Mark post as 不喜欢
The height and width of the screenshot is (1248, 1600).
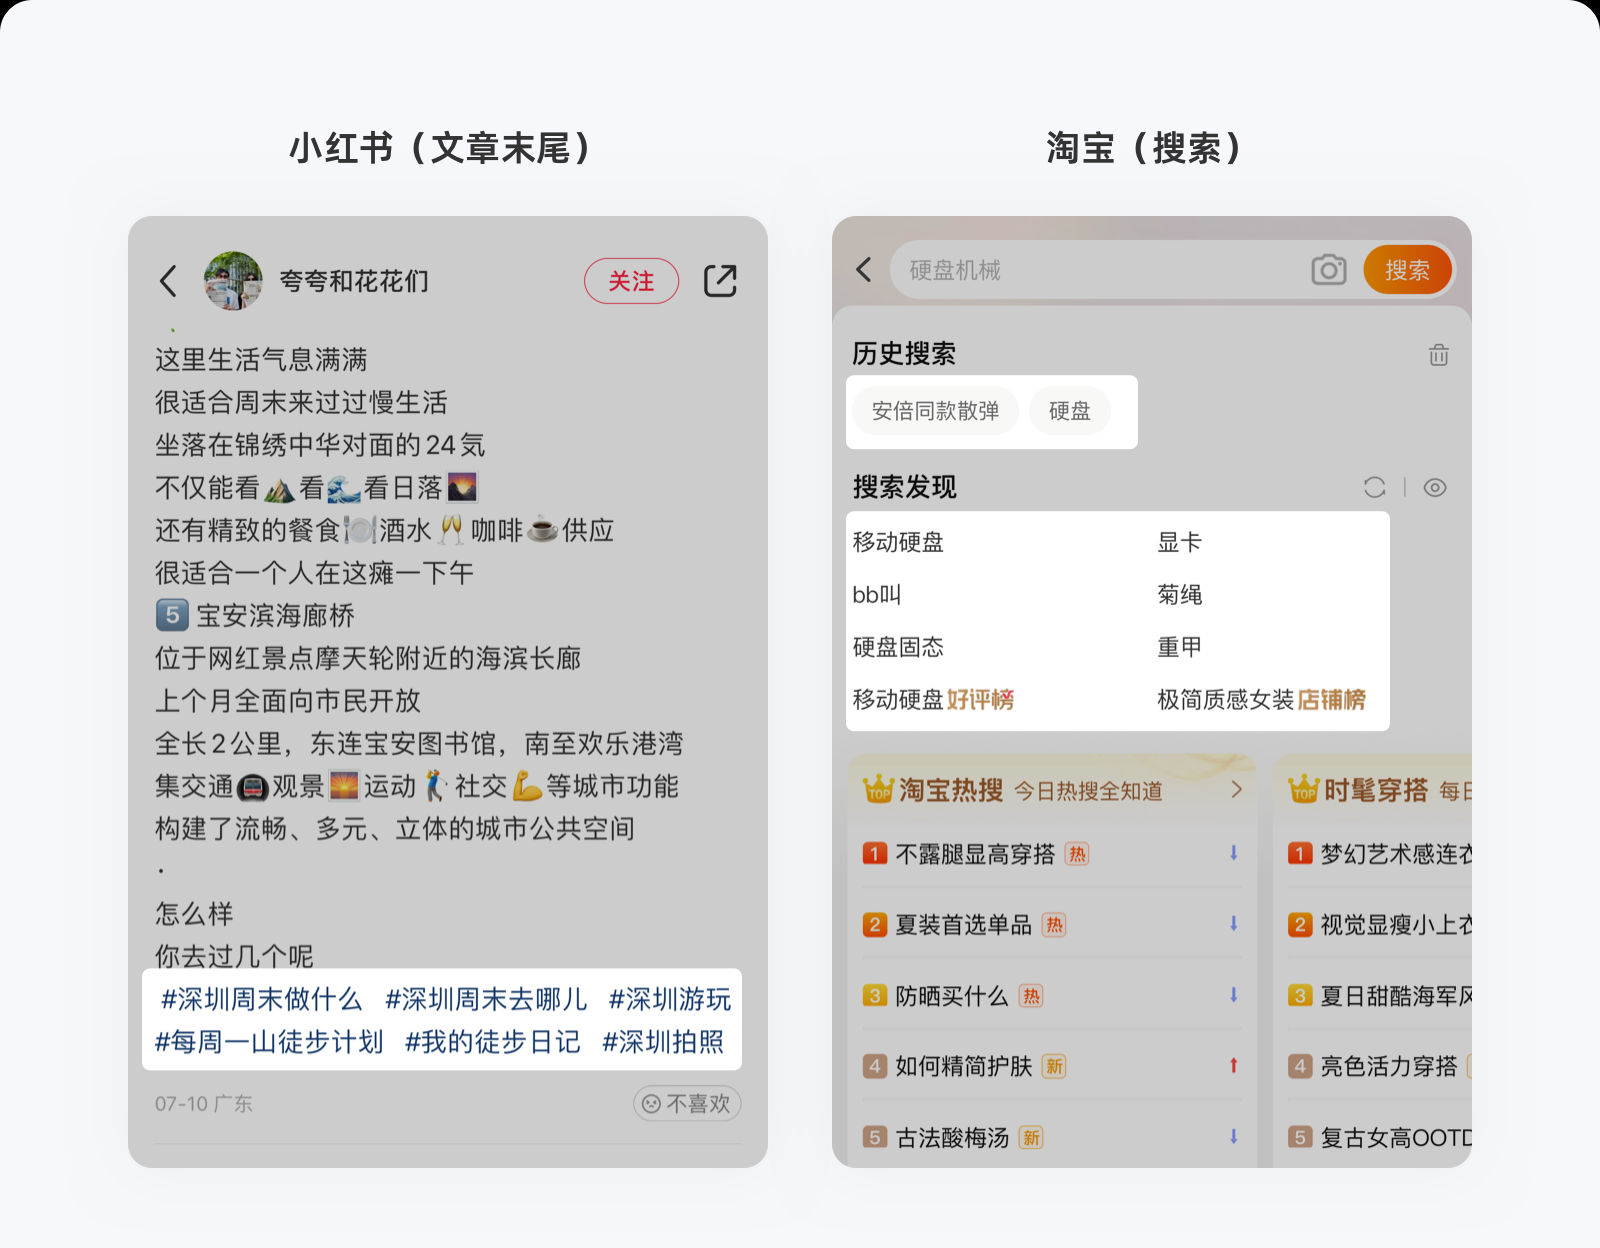tap(687, 1103)
